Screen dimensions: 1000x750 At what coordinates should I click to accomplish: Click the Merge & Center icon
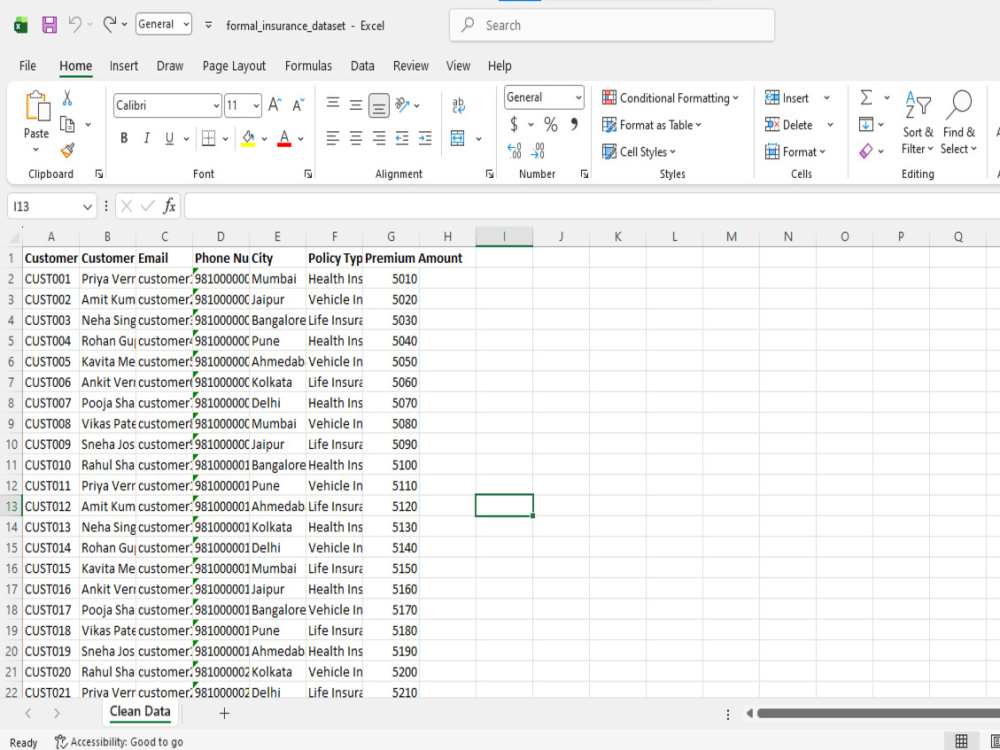[458, 138]
